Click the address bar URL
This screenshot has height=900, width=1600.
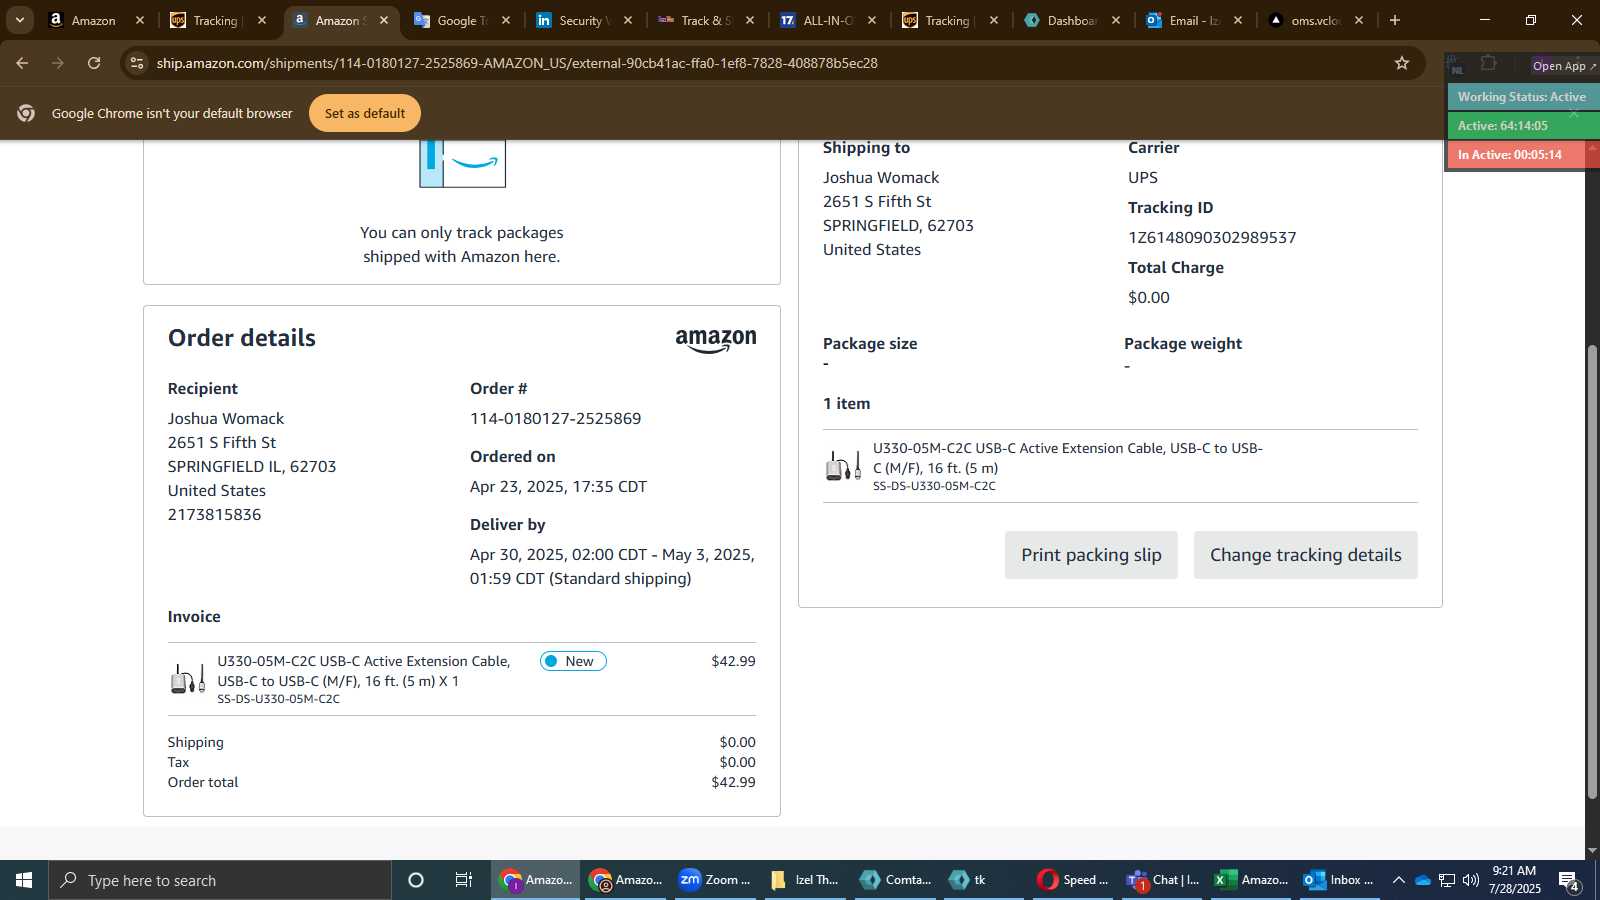point(517,63)
